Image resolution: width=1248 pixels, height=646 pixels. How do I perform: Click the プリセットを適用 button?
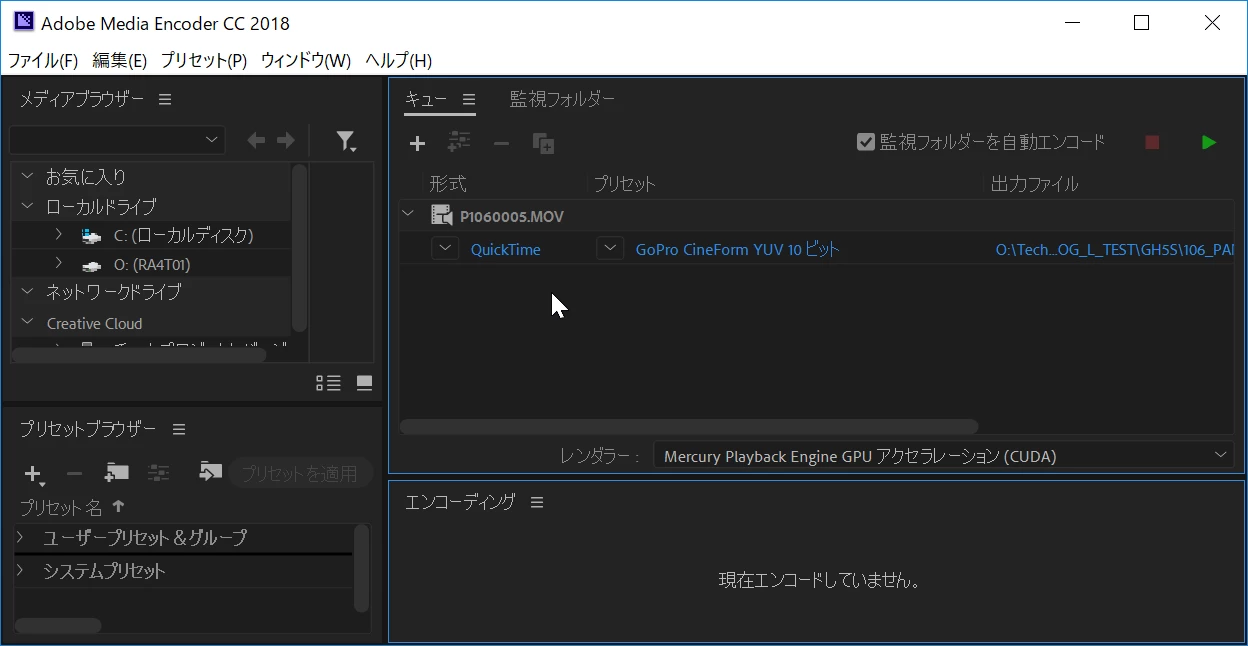pos(300,473)
